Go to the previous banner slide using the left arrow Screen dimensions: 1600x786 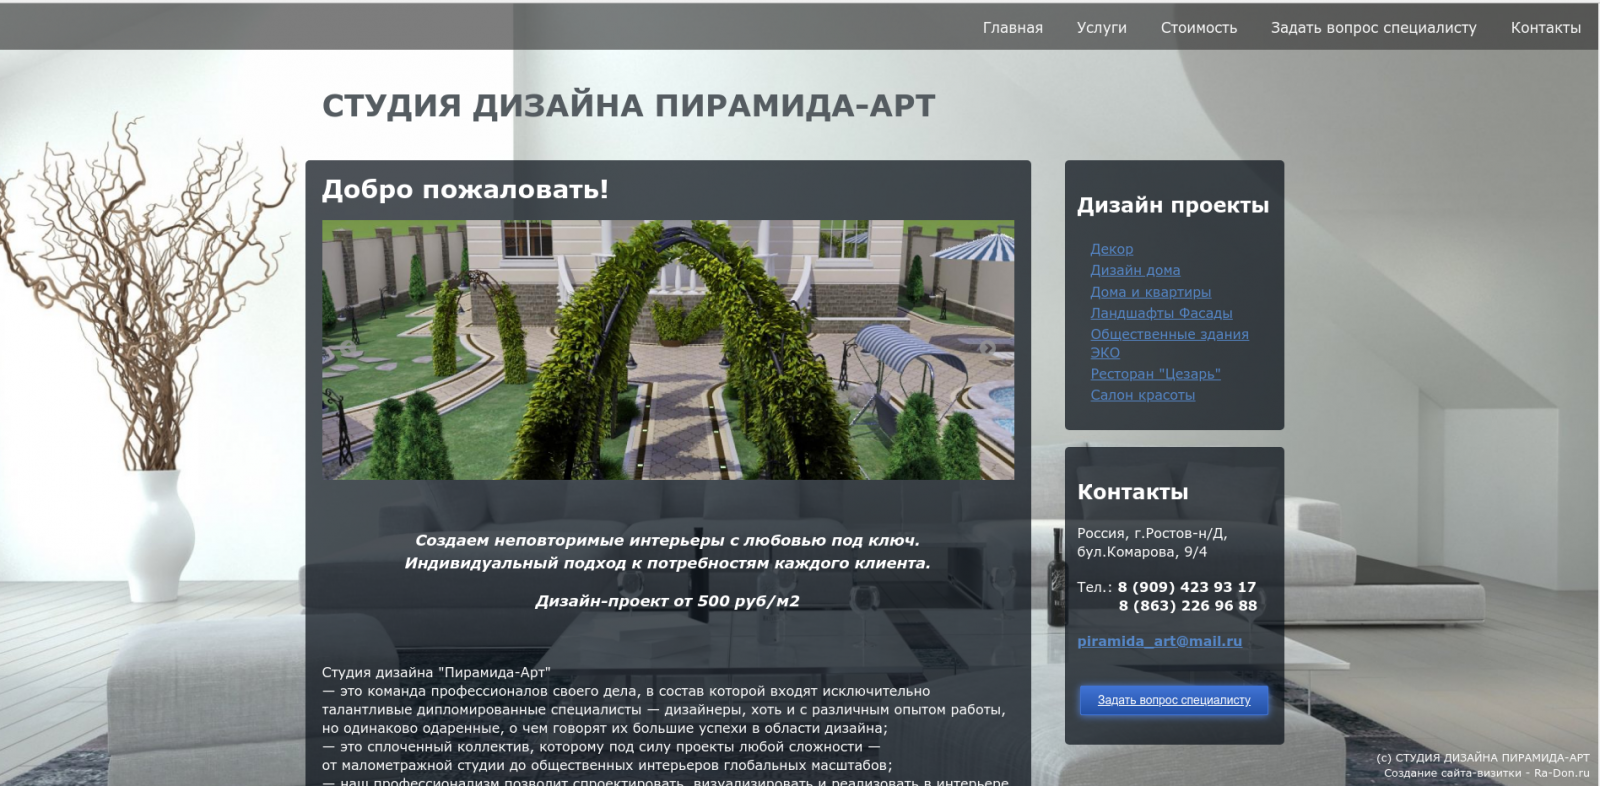click(x=348, y=349)
